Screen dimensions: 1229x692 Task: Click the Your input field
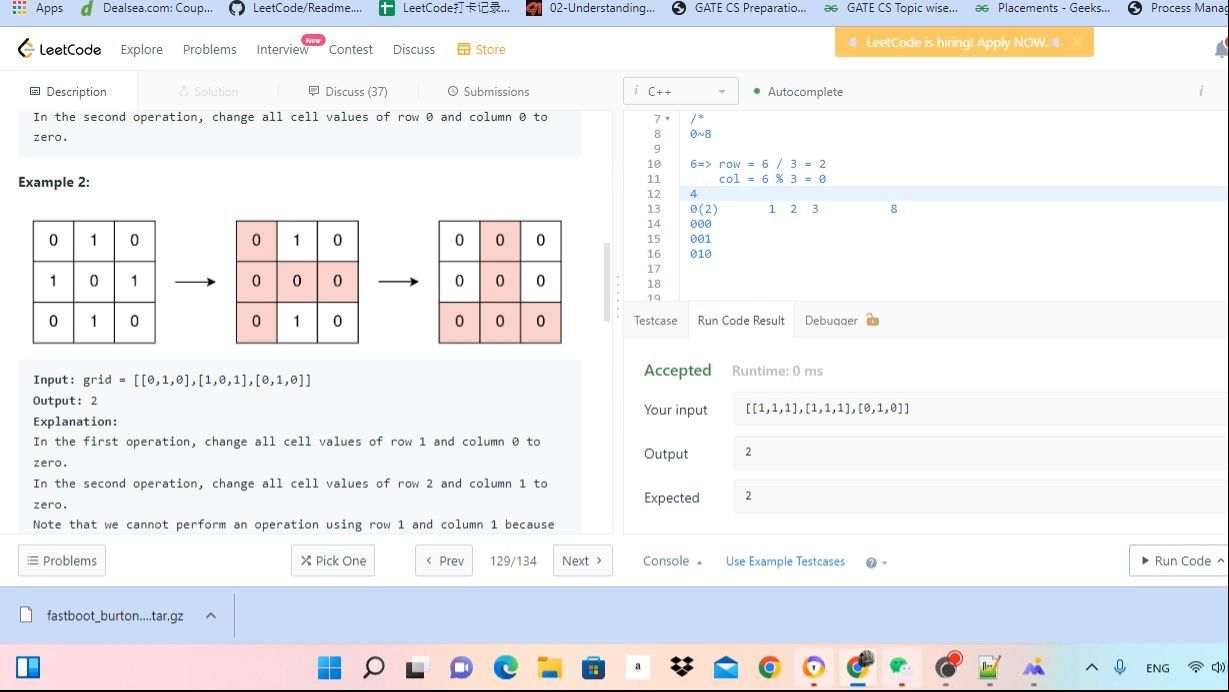click(x=980, y=409)
